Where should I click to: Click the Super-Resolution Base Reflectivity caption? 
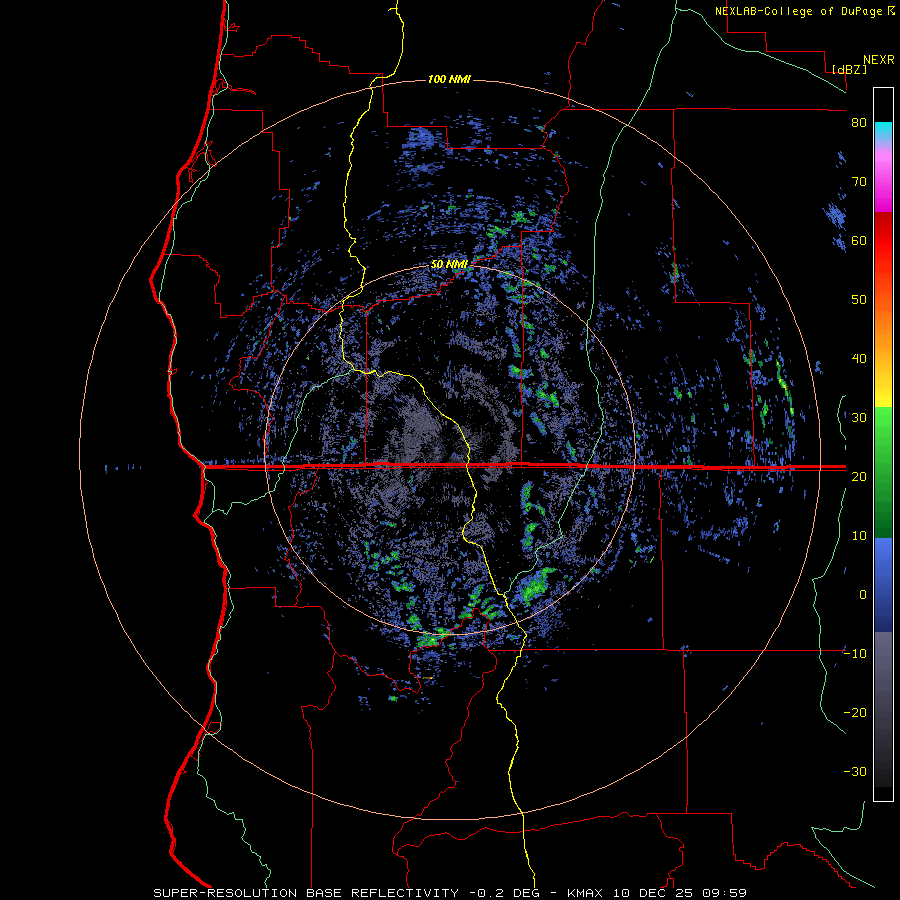pos(450,893)
